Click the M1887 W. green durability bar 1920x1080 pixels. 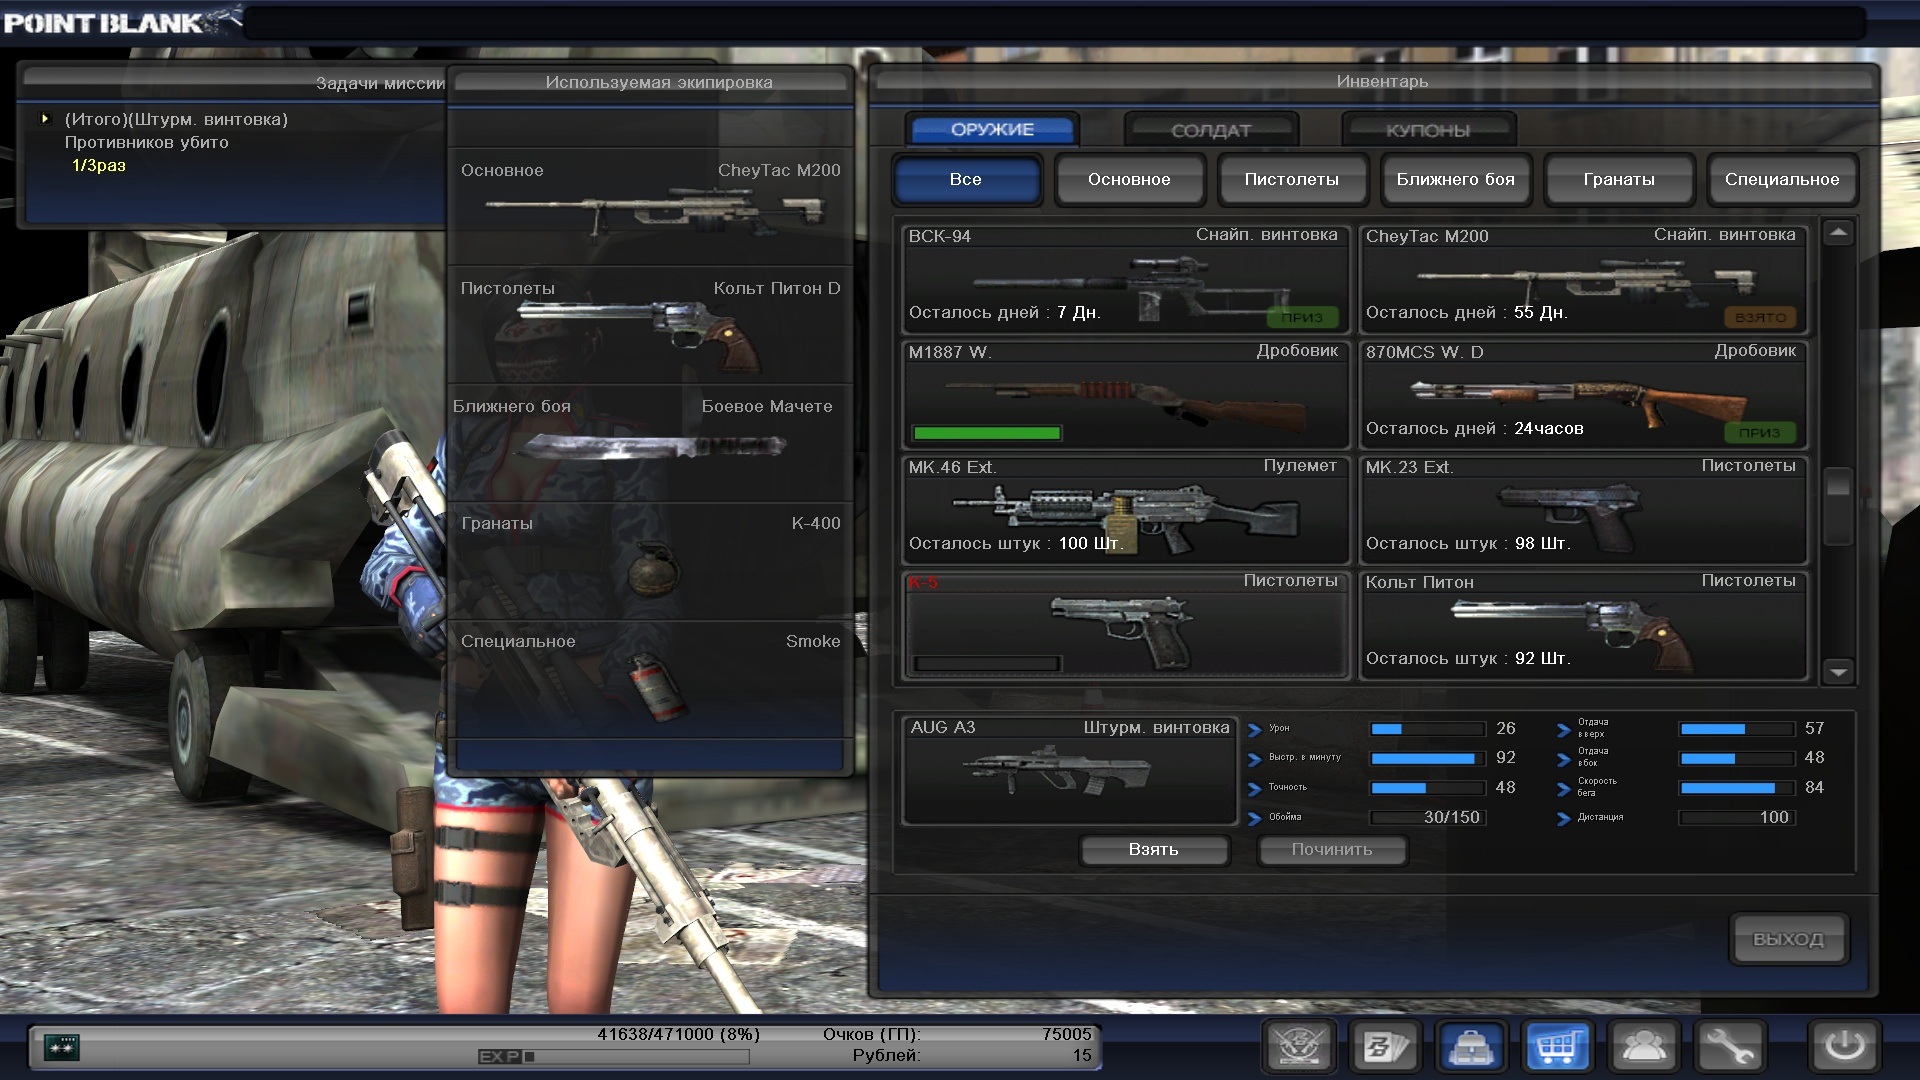[987, 433]
